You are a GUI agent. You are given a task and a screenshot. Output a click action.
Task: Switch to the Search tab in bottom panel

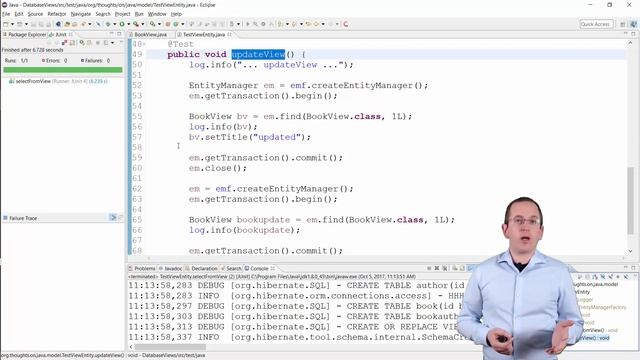[231, 268]
